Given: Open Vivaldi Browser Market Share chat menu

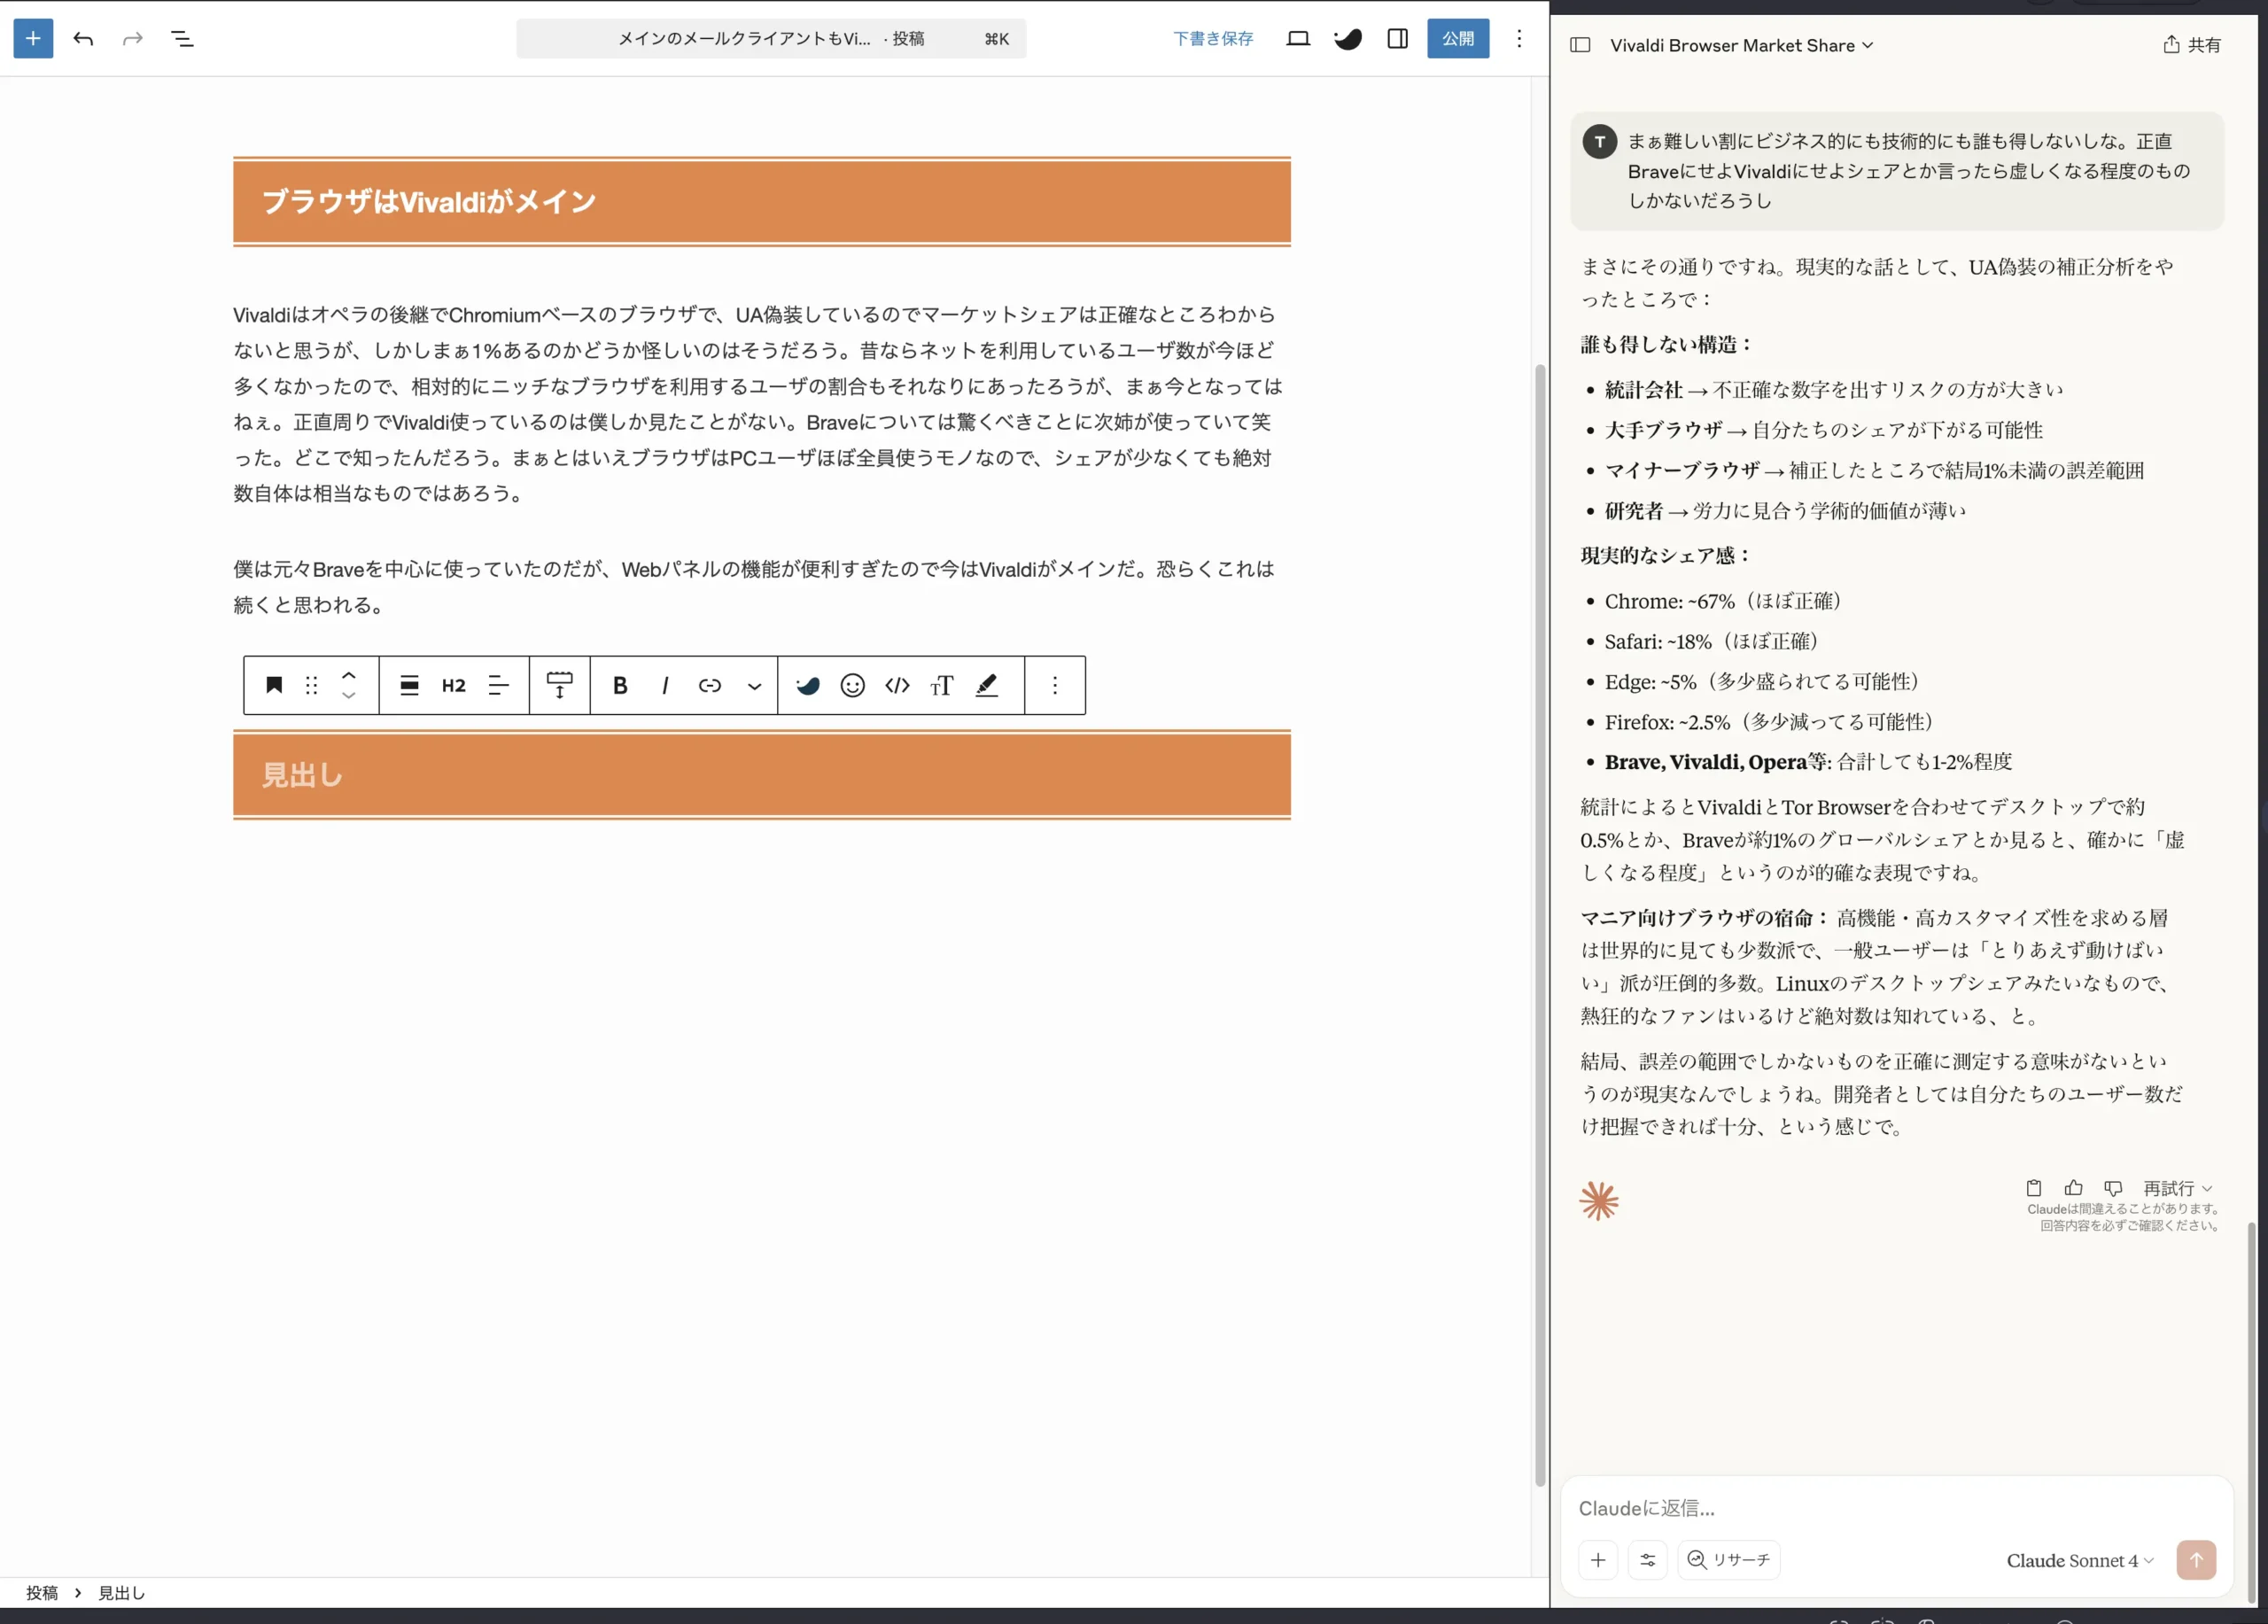Looking at the screenshot, I should coord(1741,45).
